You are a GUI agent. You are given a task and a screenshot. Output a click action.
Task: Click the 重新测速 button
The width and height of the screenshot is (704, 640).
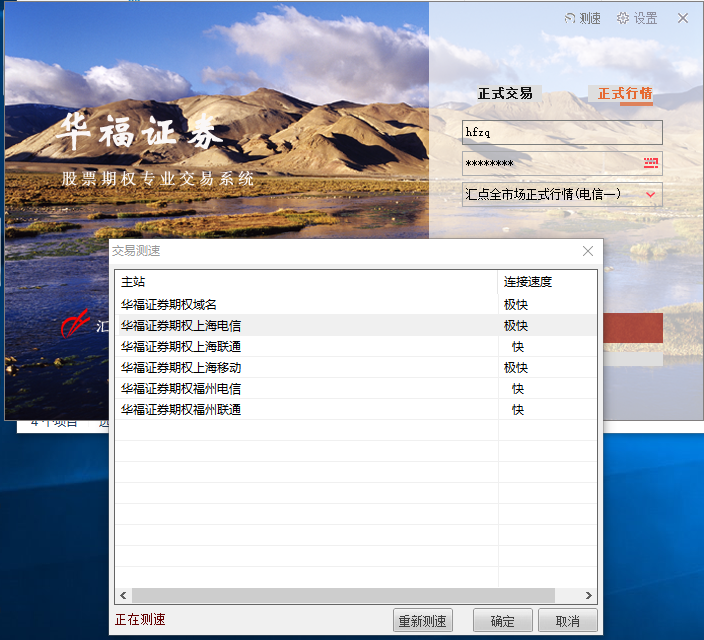[x=422, y=621]
